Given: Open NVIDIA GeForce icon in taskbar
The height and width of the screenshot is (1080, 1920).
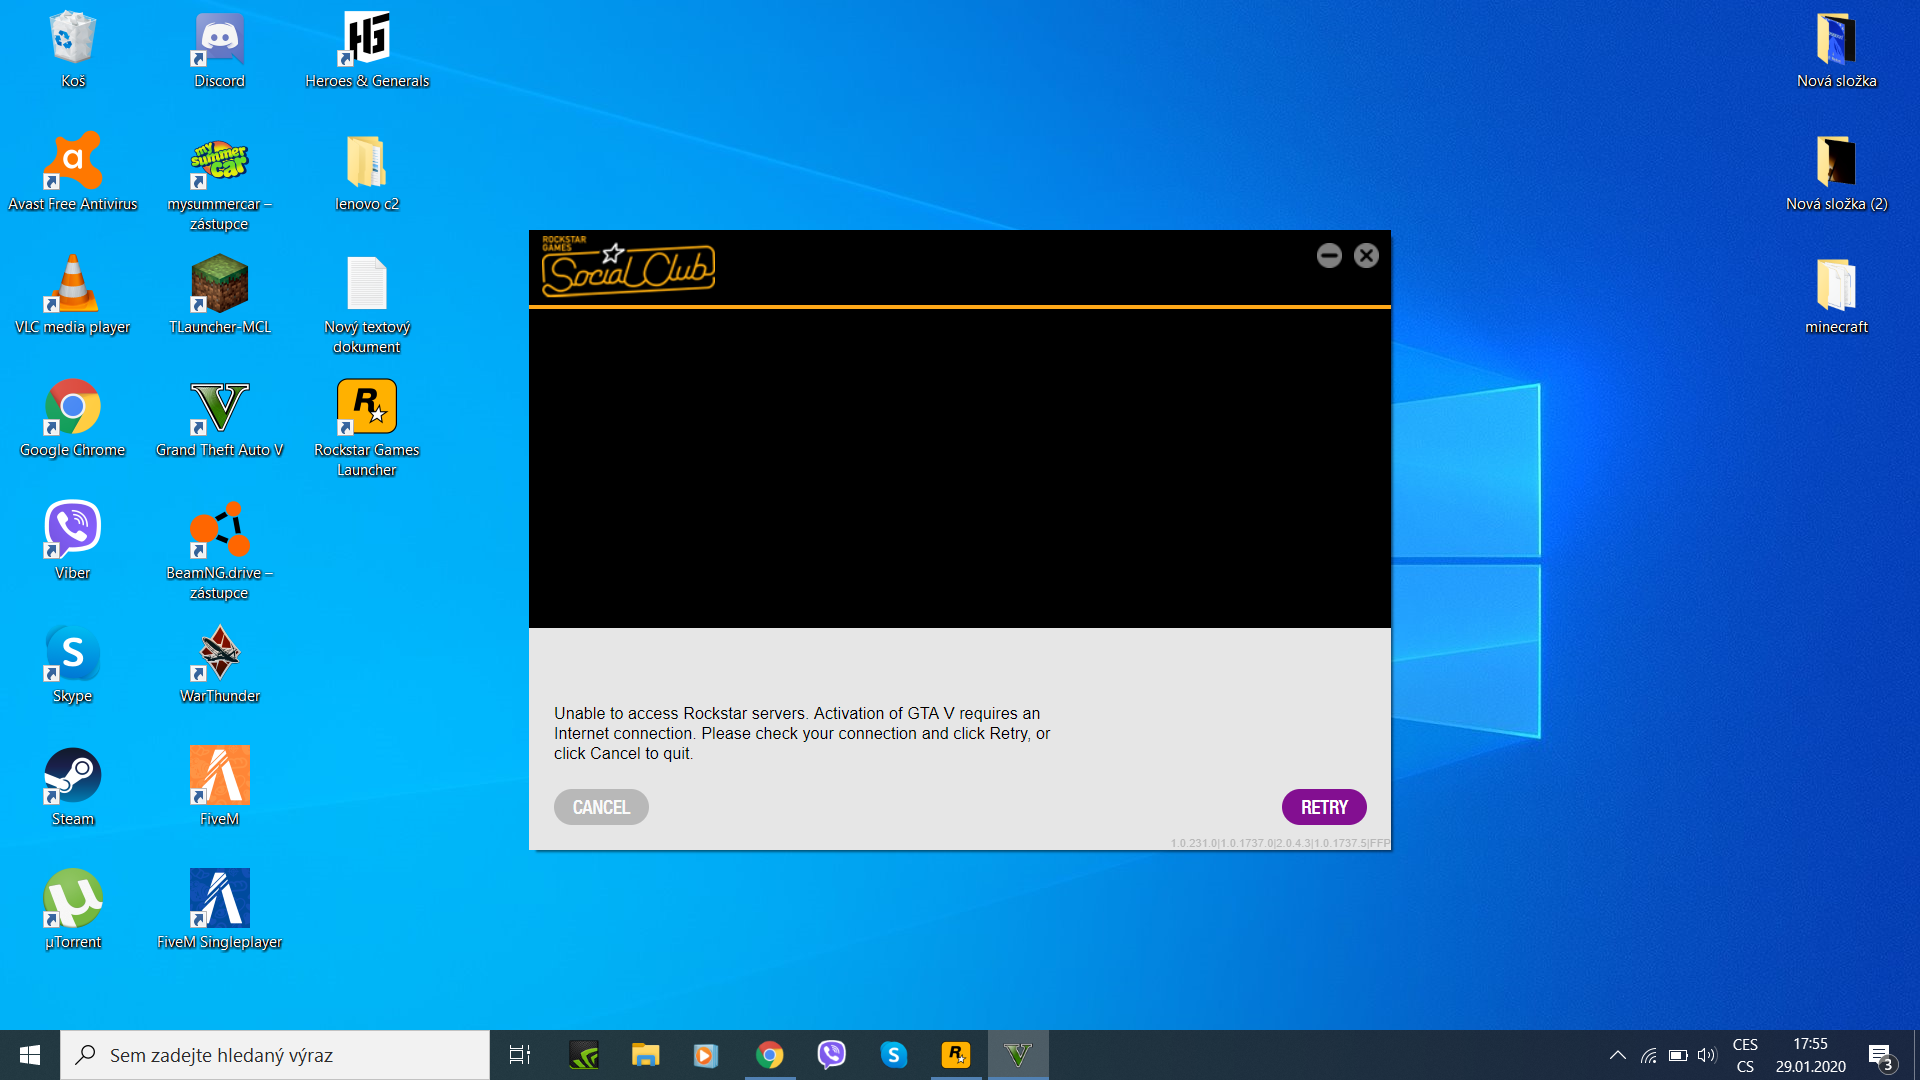Looking at the screenshot, I should click(x=584, y=1055).
